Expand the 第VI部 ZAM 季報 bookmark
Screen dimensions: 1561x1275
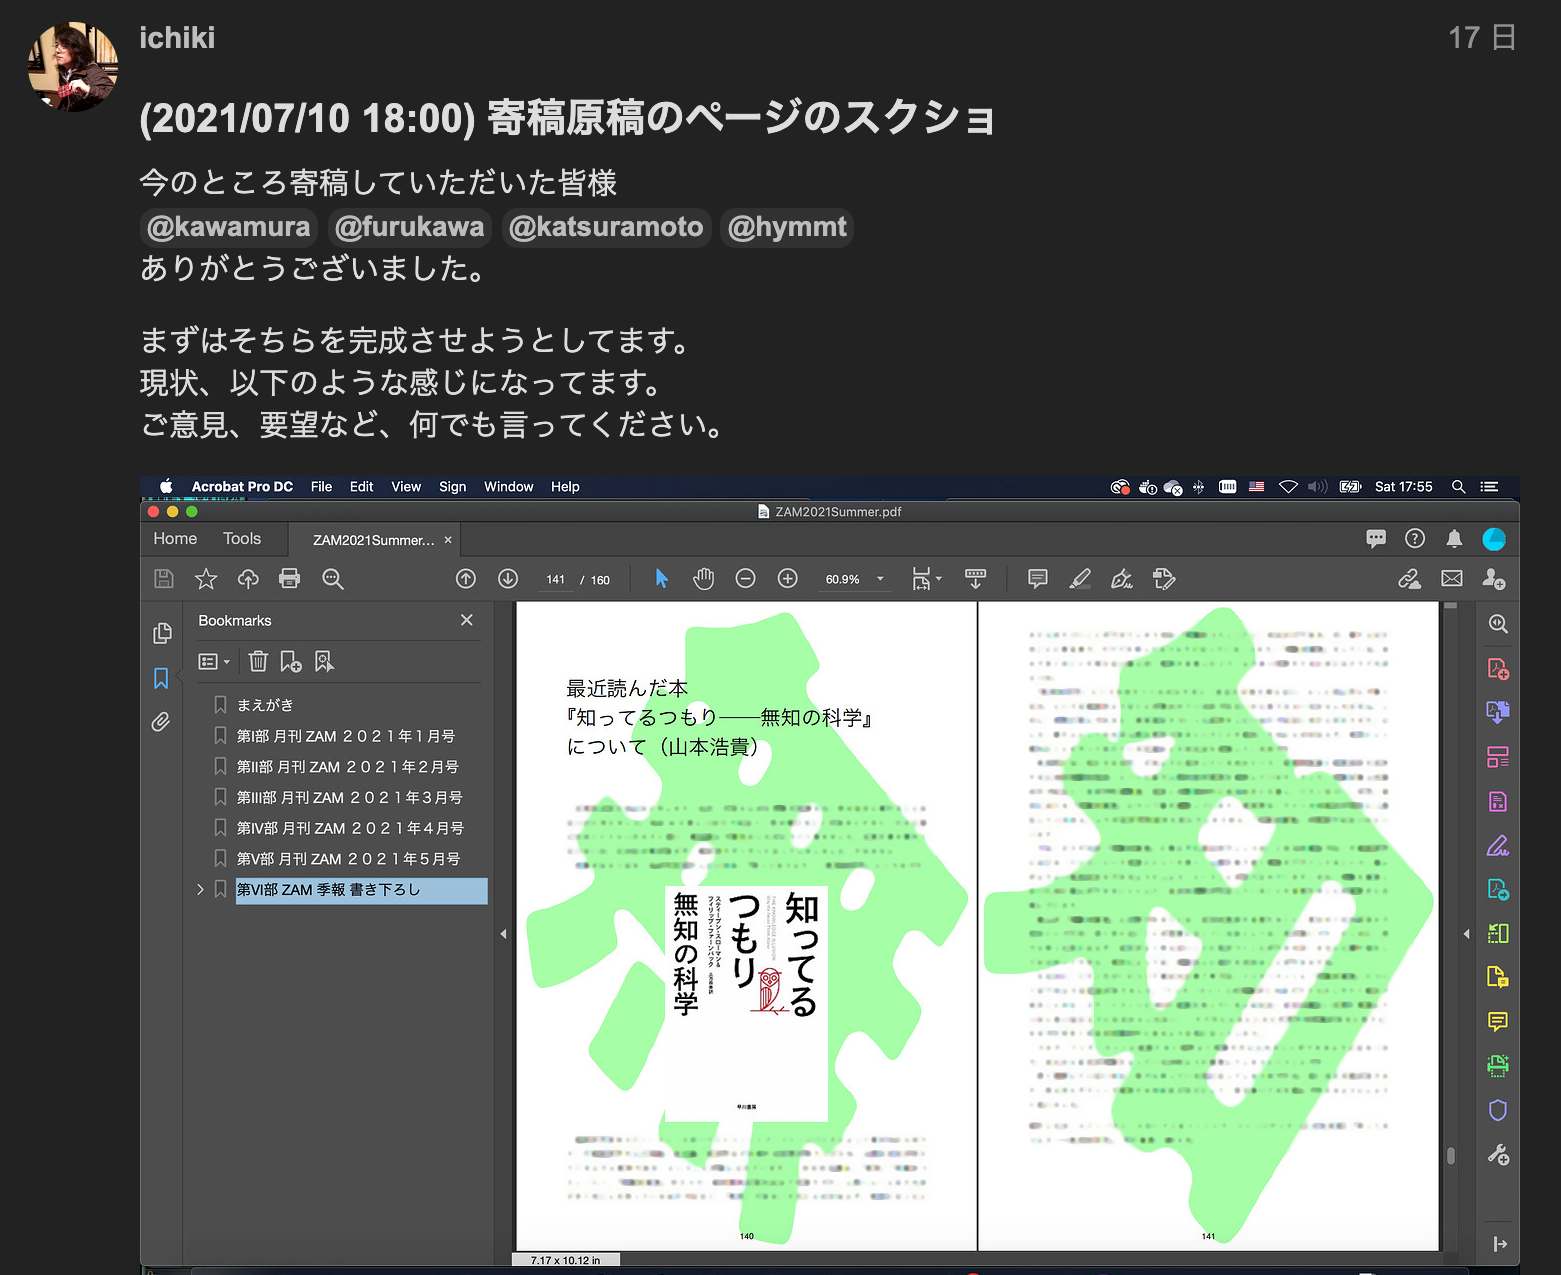[200, 889]
